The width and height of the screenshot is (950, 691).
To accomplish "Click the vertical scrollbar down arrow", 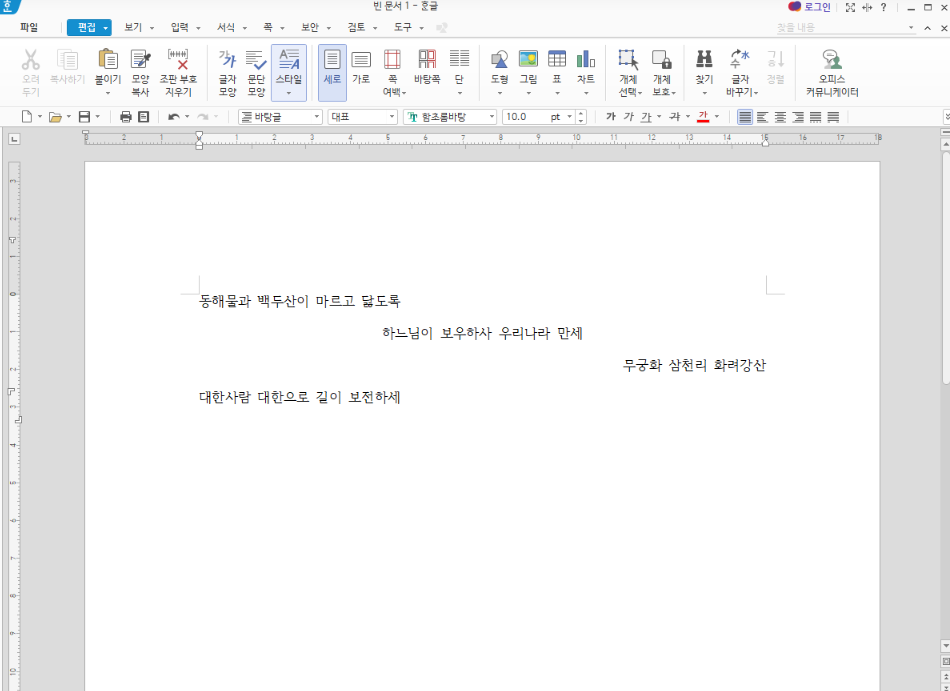I will (945, 646).
